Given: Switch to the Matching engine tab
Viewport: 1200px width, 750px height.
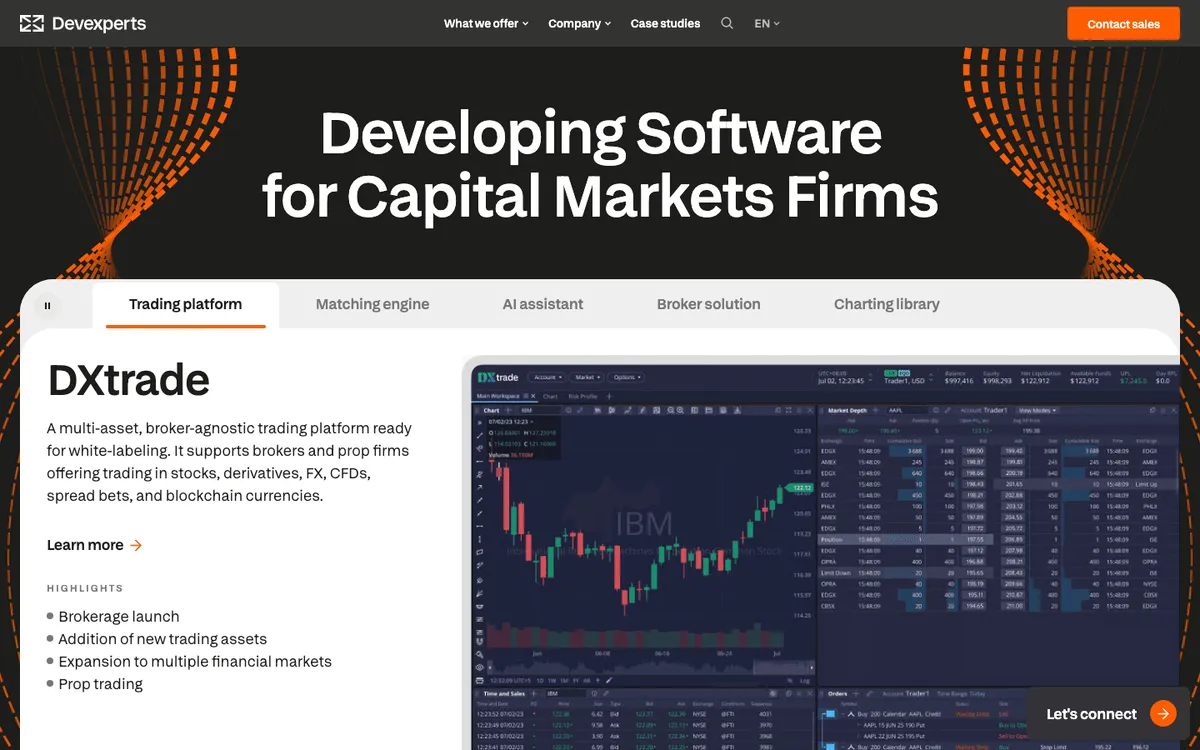Looking at the screenshot, I should tap(372, 304).
